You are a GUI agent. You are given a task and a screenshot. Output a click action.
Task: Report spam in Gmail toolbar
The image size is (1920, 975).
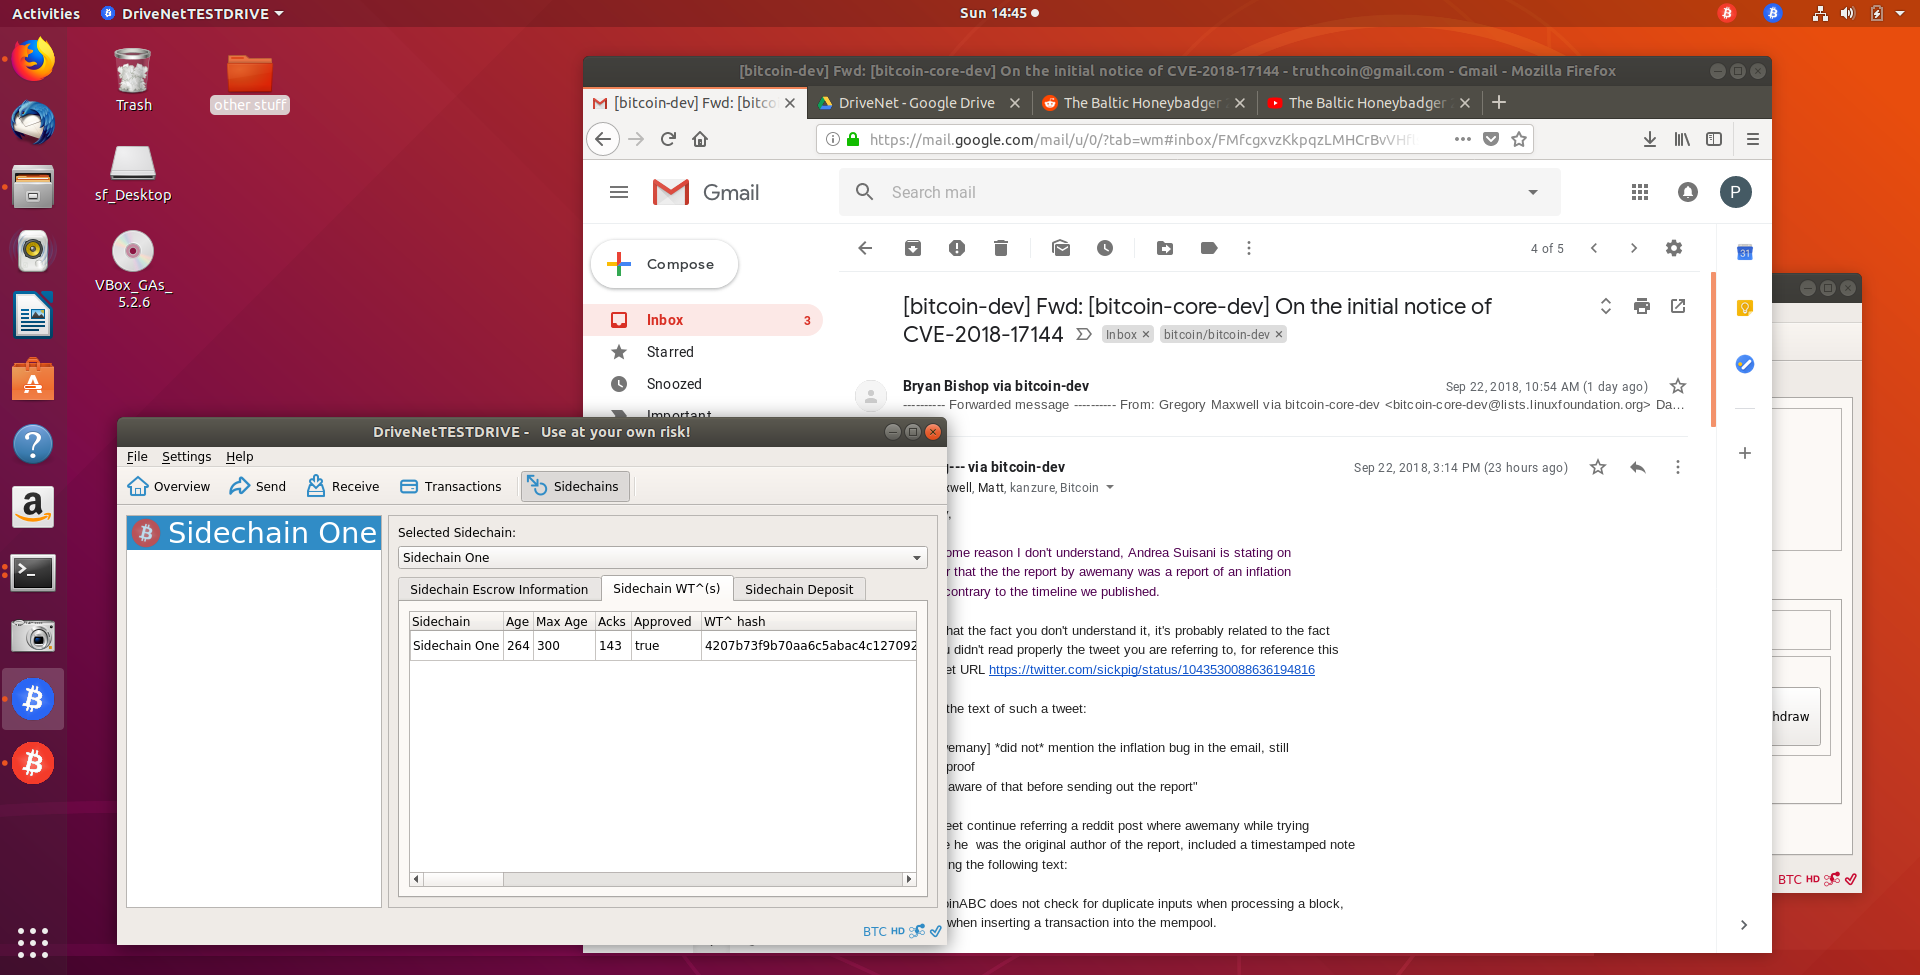957,248
